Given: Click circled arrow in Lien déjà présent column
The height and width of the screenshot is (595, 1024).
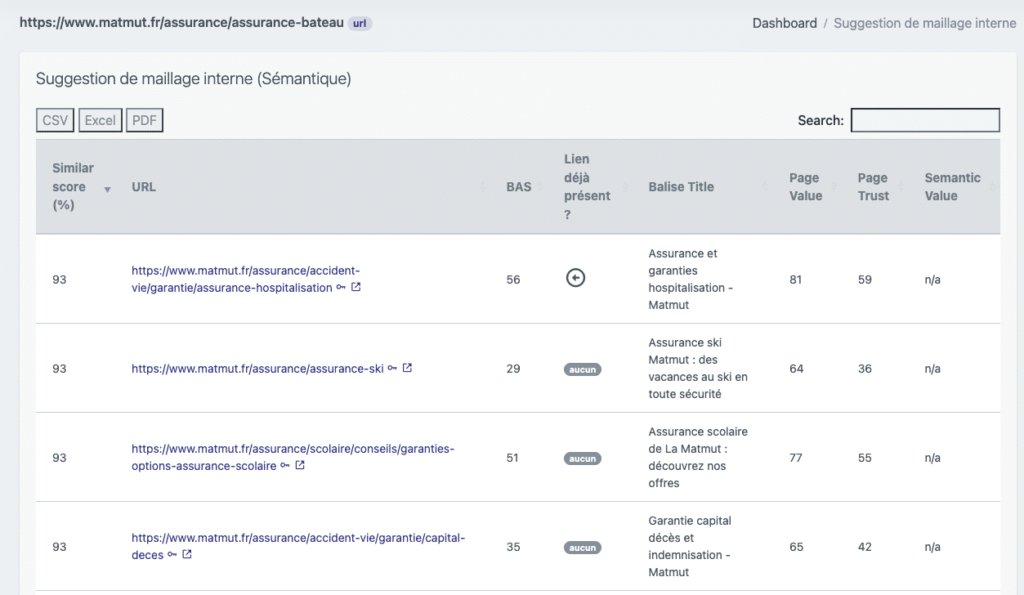Looking at the screenshot, I should 575,277.
